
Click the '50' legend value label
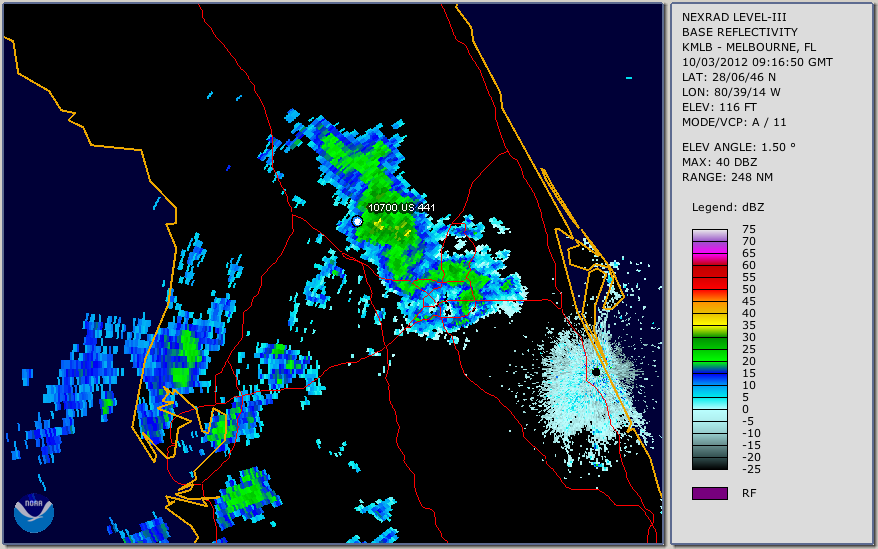[x=749, y=289]
